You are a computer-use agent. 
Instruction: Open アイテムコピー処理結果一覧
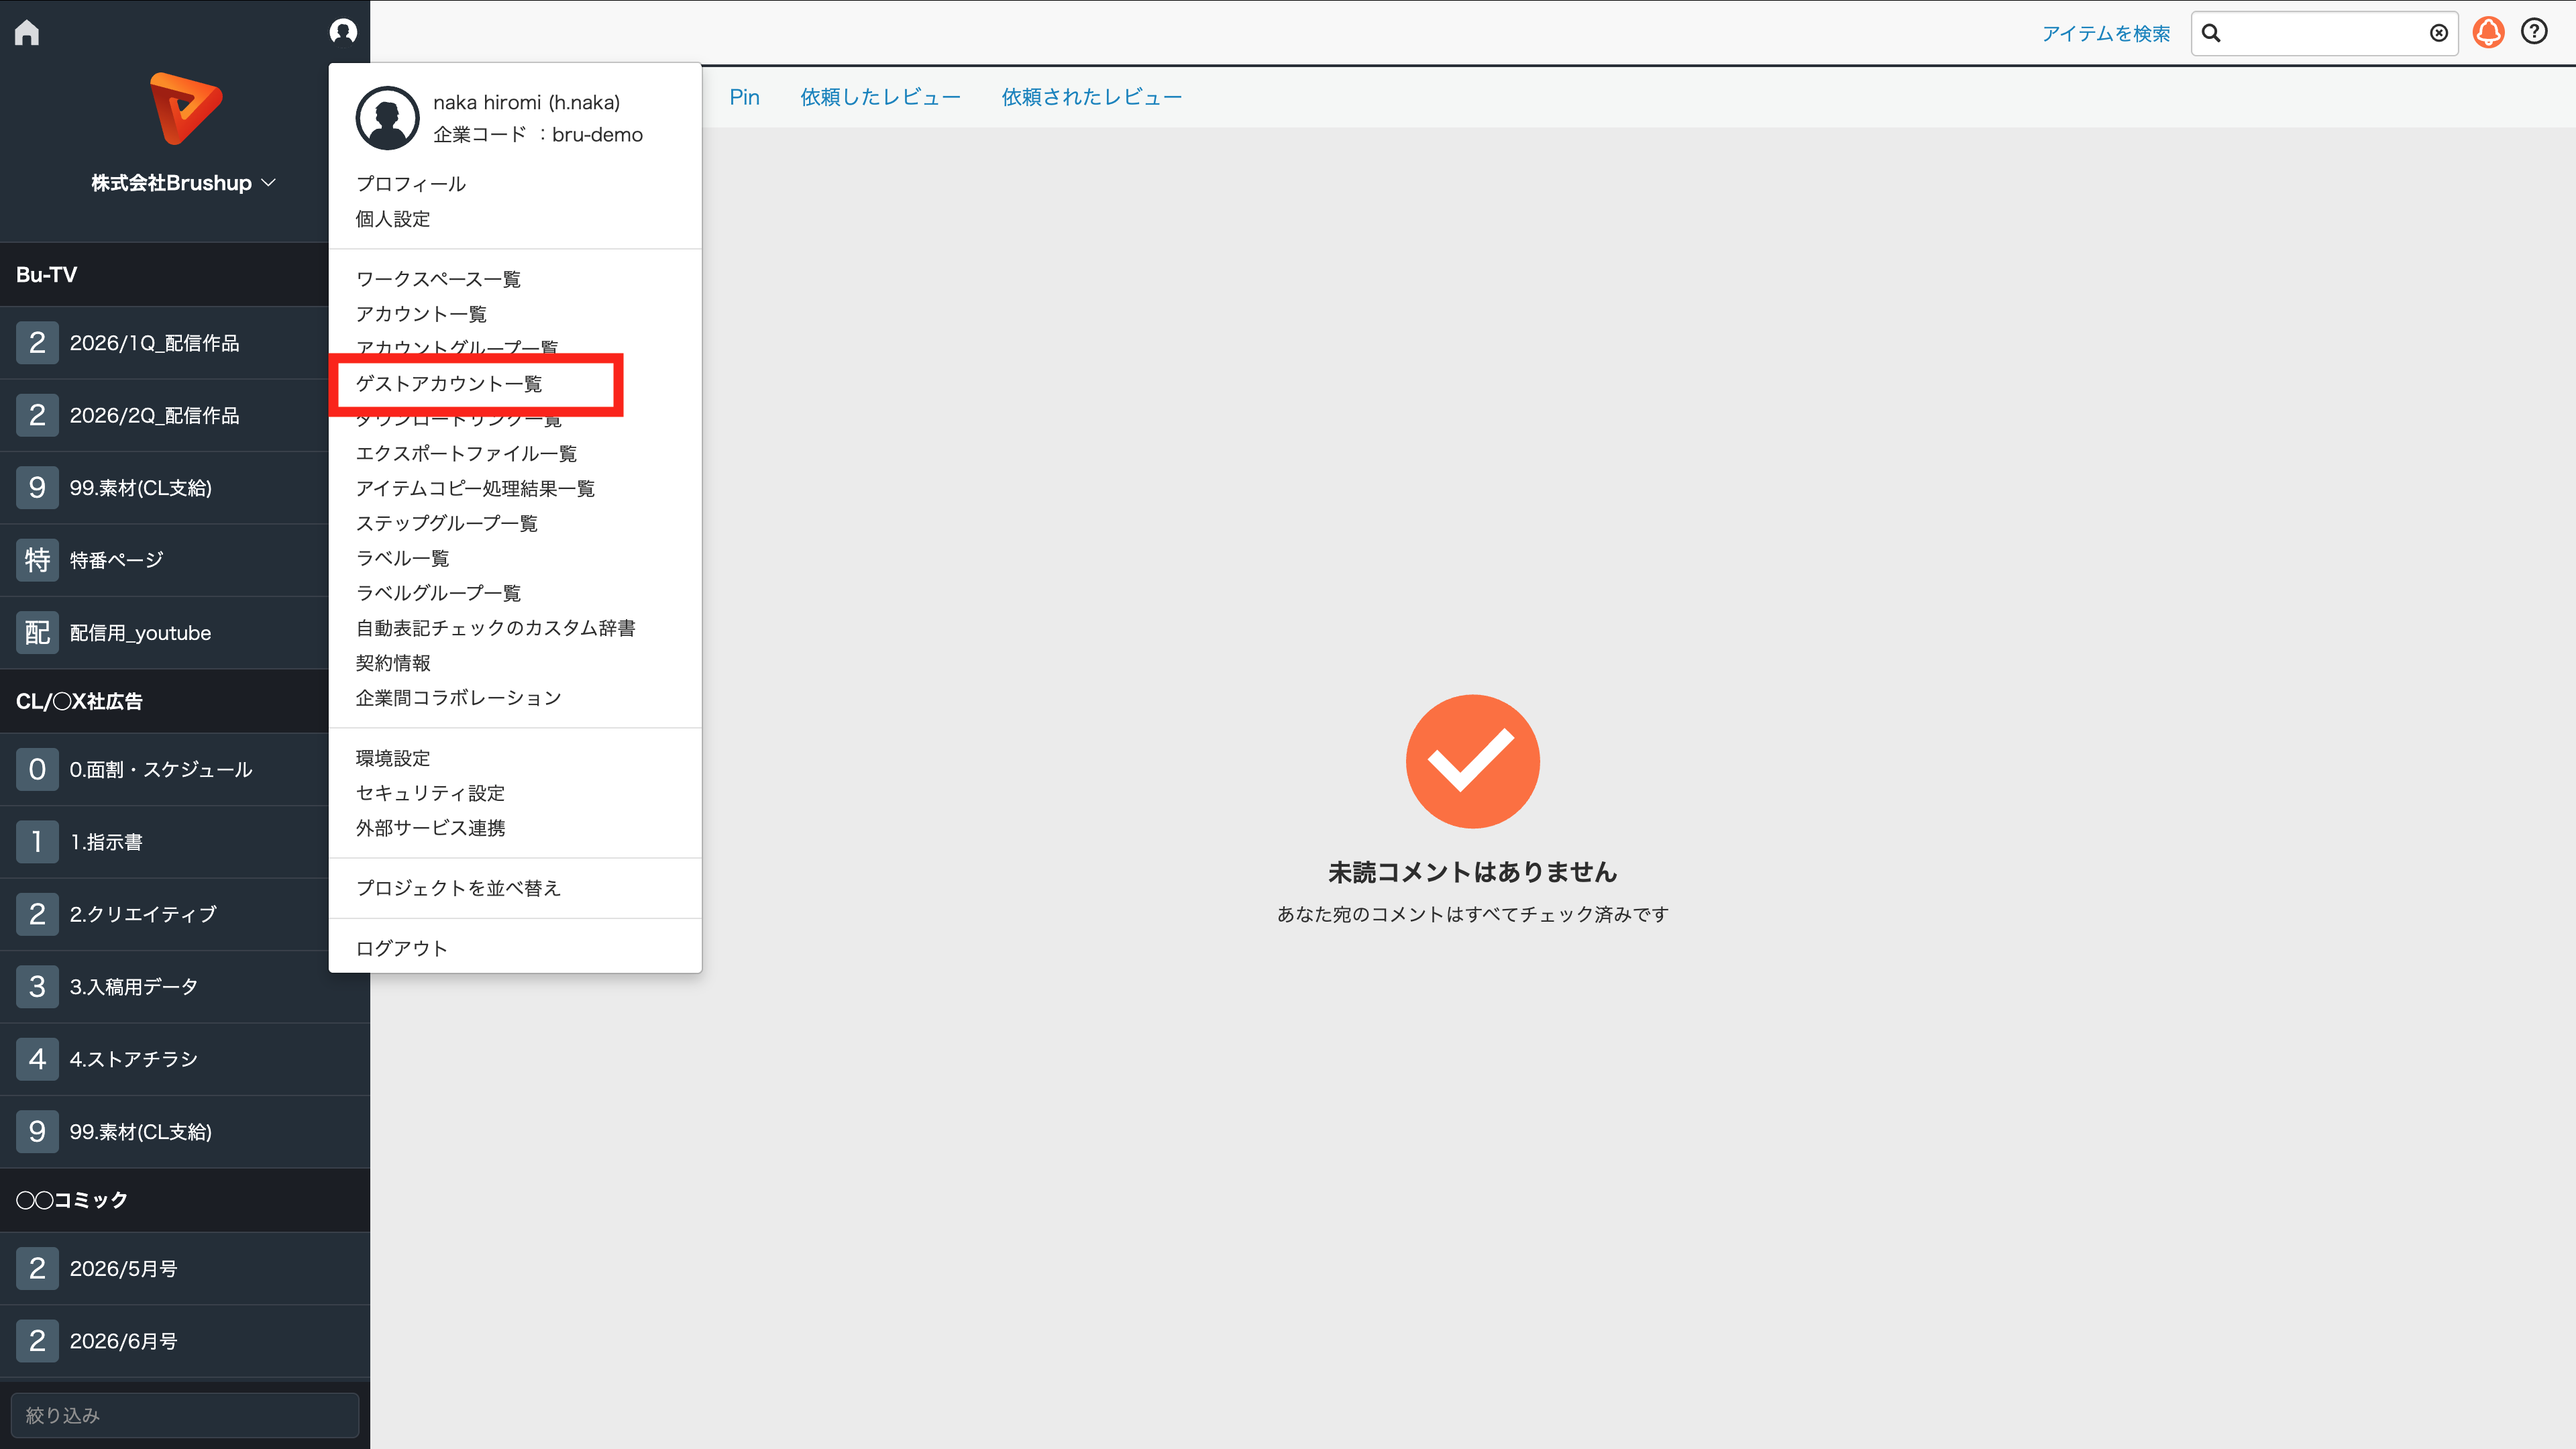tap(475, 489)
